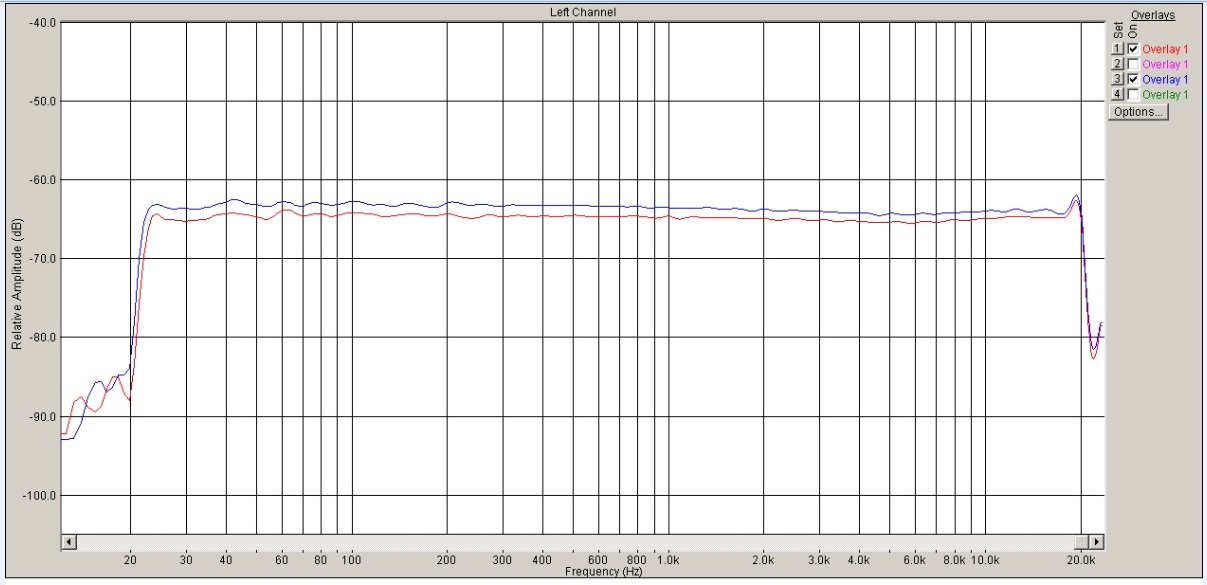Select the green Overlay 1 label

pyautogui.click(x=1165, y=94)
